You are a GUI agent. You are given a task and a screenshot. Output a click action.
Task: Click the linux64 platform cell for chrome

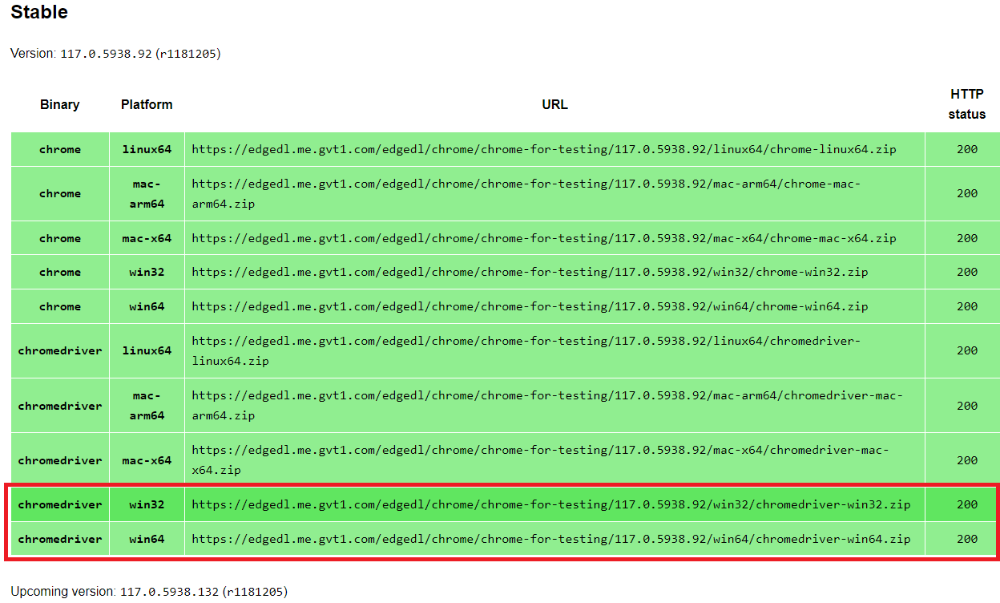147,149
